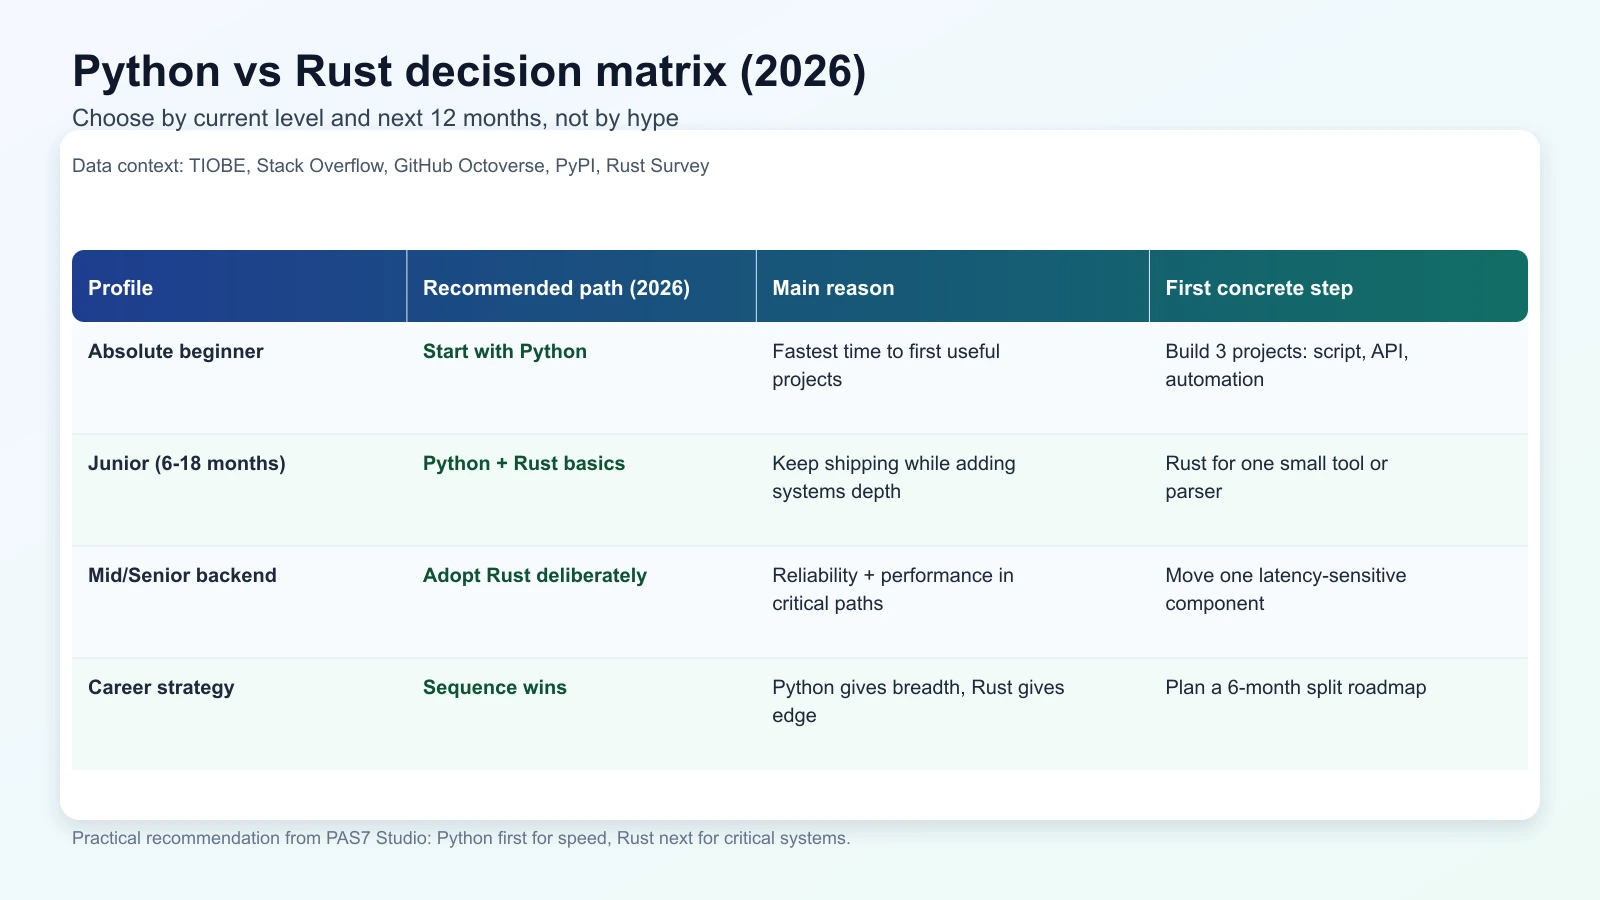Click the "Sequence wins" recommendation
The width and height of the screenshot is (1600, 900).
pos(494,687)
